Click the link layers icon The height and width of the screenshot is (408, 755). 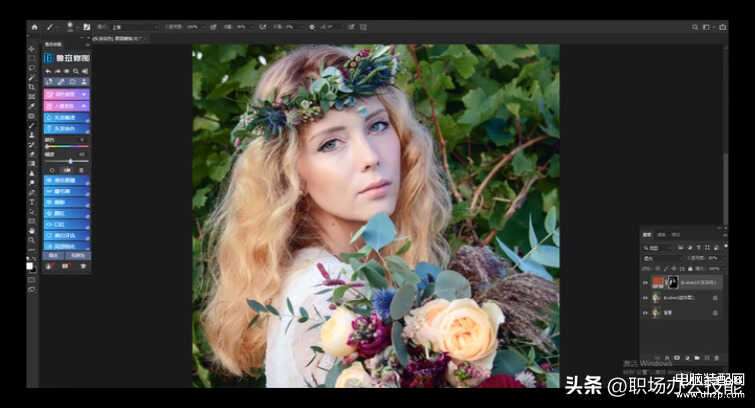click(x=658, y=358)
